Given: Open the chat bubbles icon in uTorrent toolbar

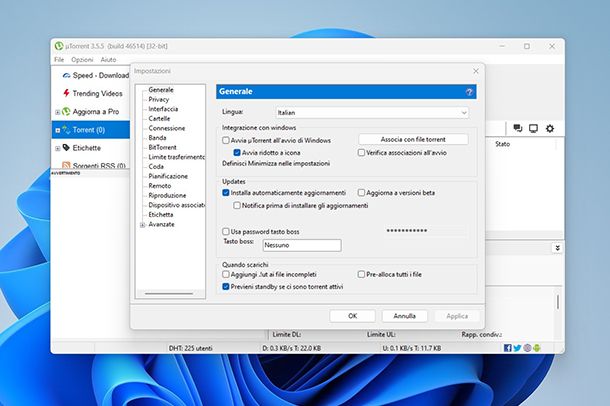Looking at the screenshot, I should click(517, 128).
